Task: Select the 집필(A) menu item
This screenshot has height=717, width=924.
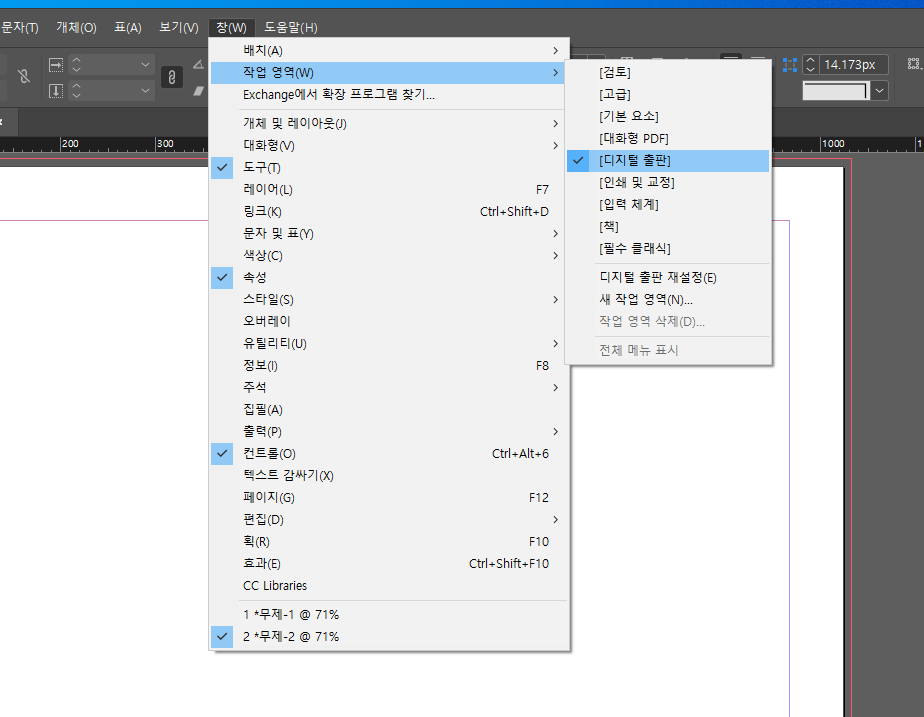Action: [387, 409]
